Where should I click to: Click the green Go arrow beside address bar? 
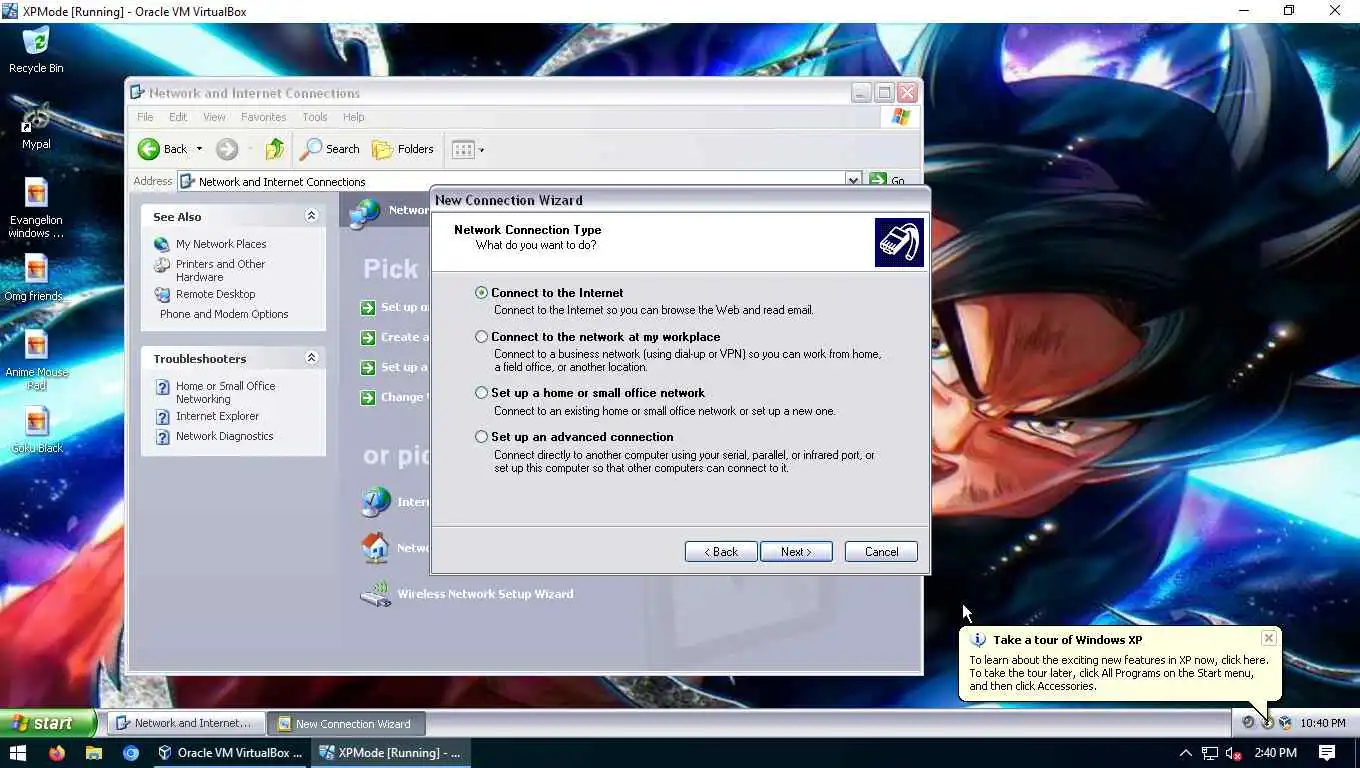point(878,180)
